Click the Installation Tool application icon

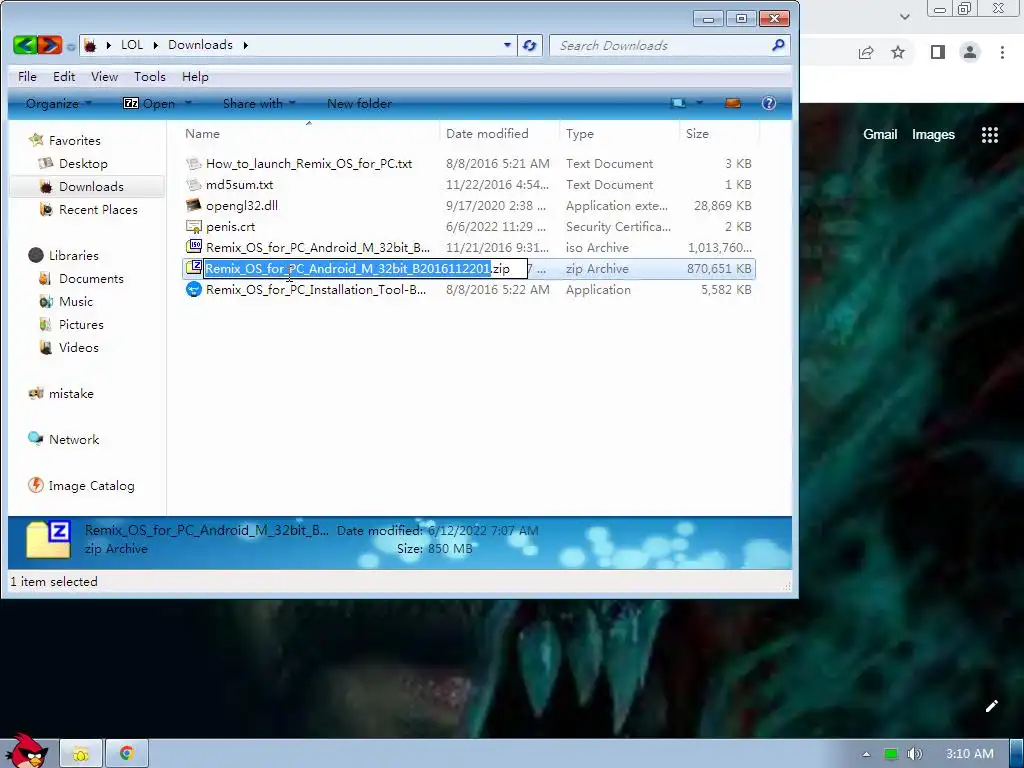click(x=193, y=289)
